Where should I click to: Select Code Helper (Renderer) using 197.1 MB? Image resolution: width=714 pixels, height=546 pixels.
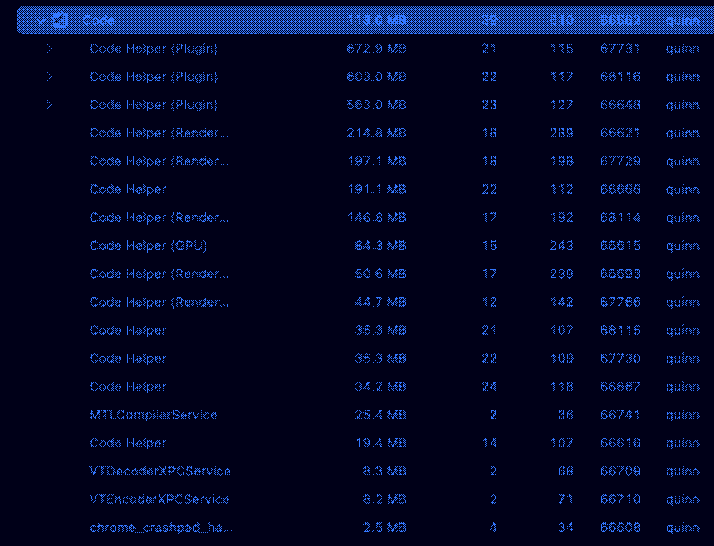[x=158, y=161]
